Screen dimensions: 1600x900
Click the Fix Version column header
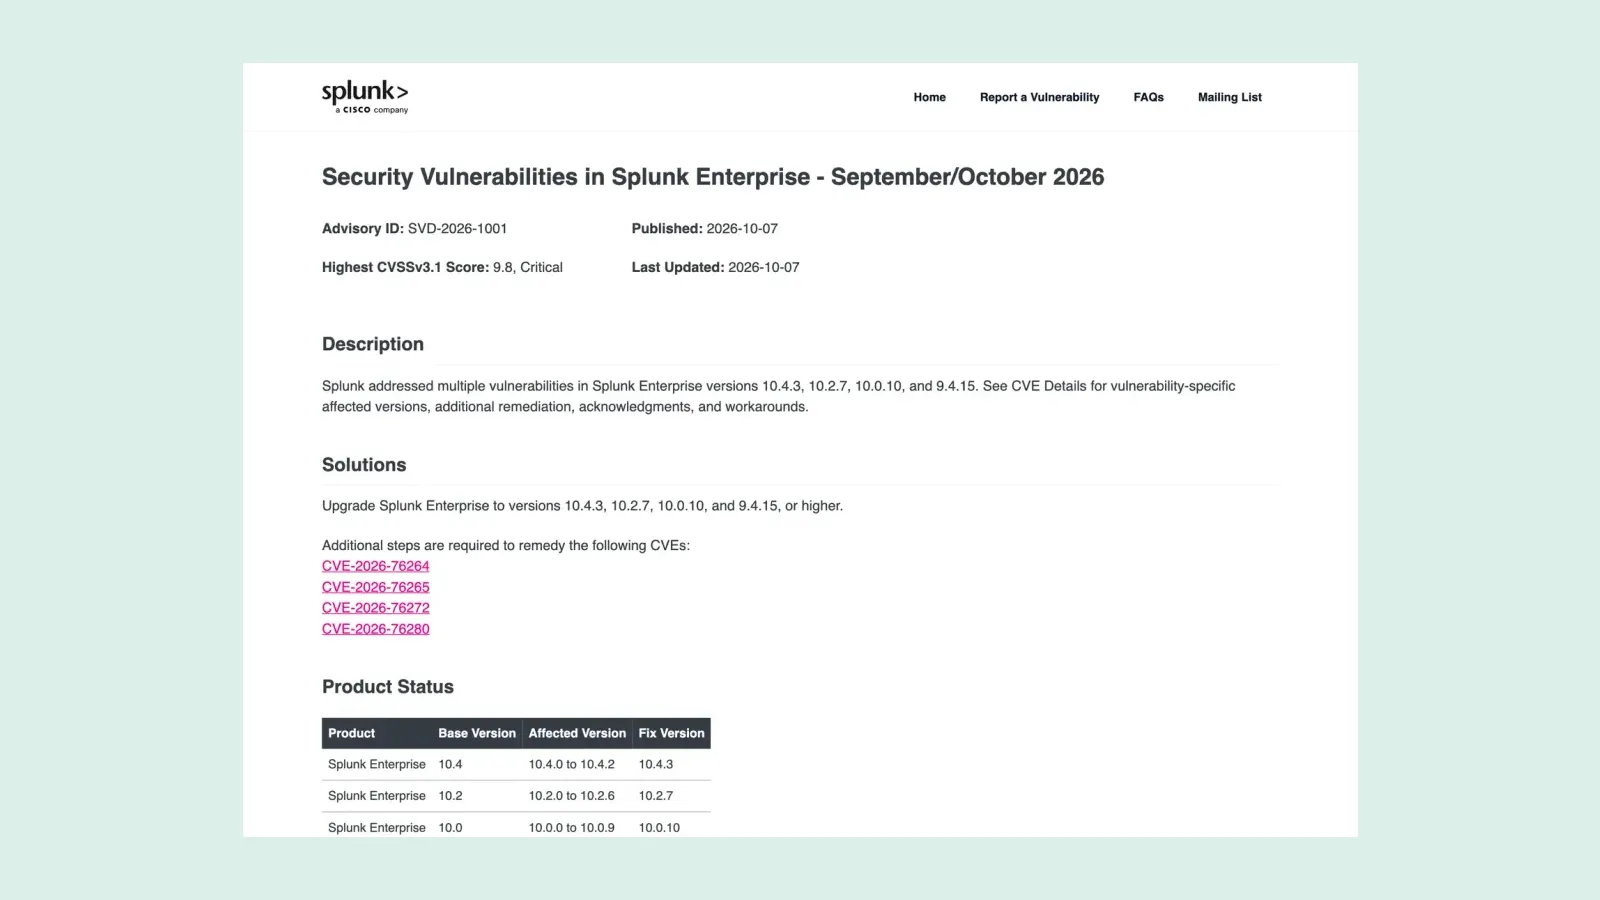pyautogui.click(x=671, y=733)
